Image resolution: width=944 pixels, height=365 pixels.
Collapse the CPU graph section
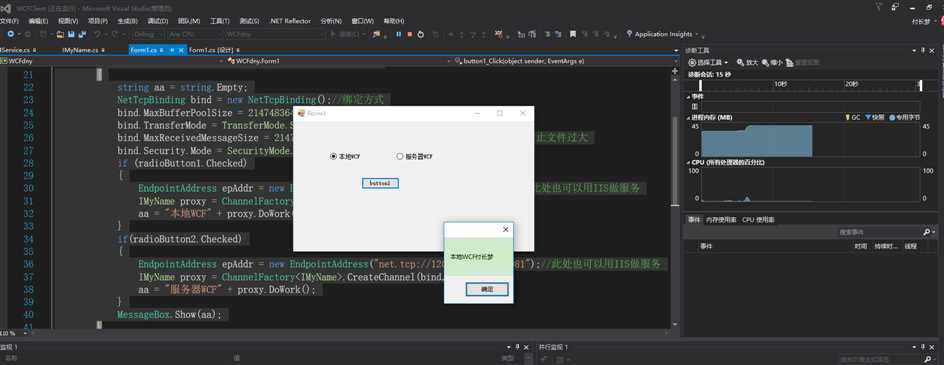point(689,163)
